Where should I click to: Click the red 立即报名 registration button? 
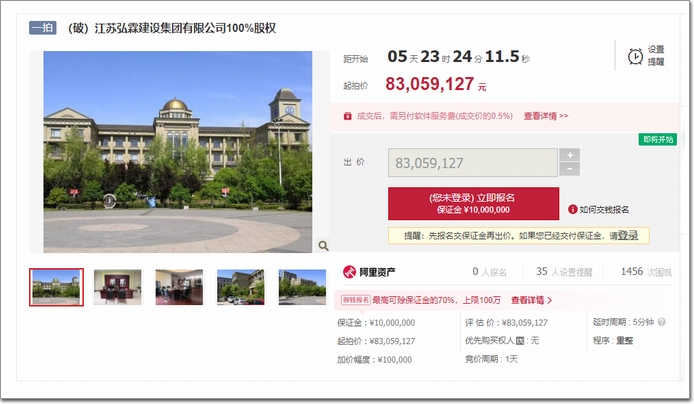(x=474, y=204)
